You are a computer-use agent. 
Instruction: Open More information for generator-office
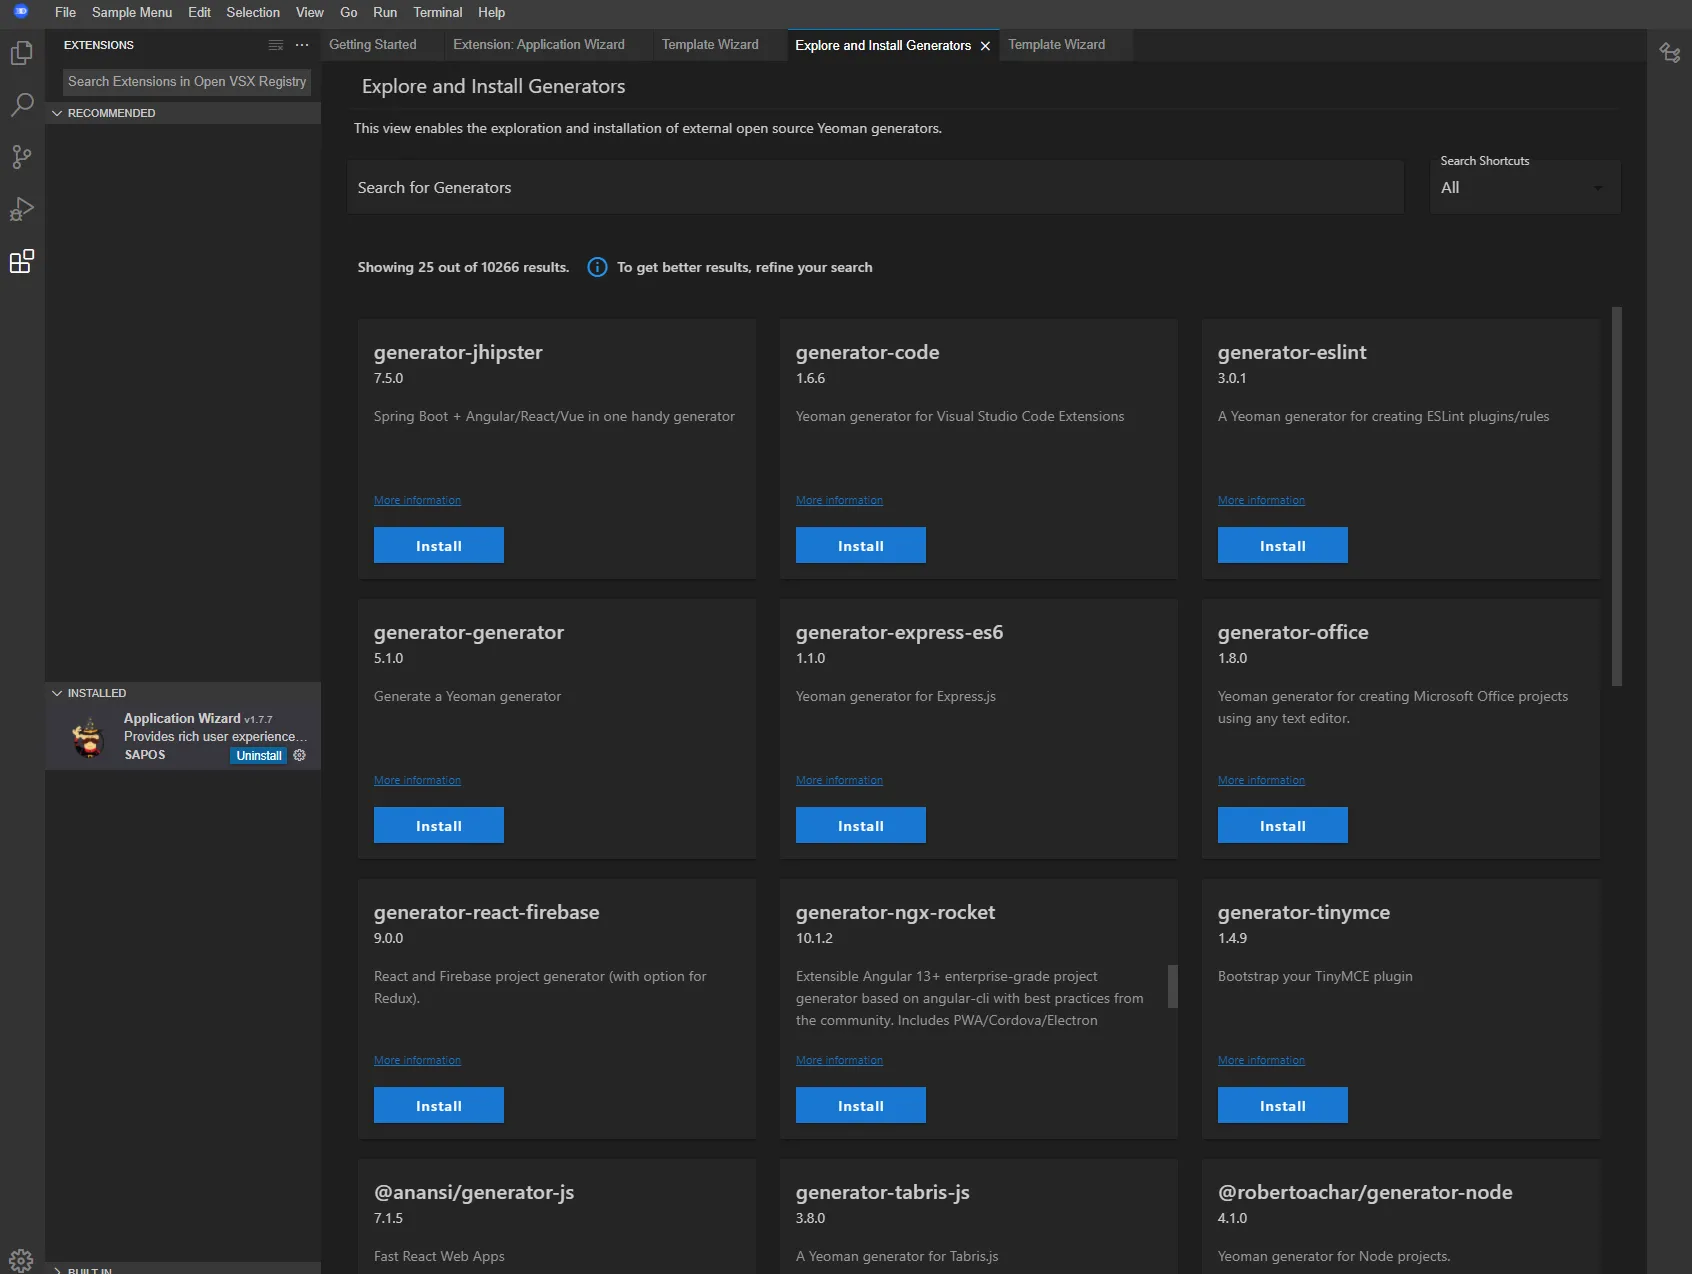tap(1260, 780)
